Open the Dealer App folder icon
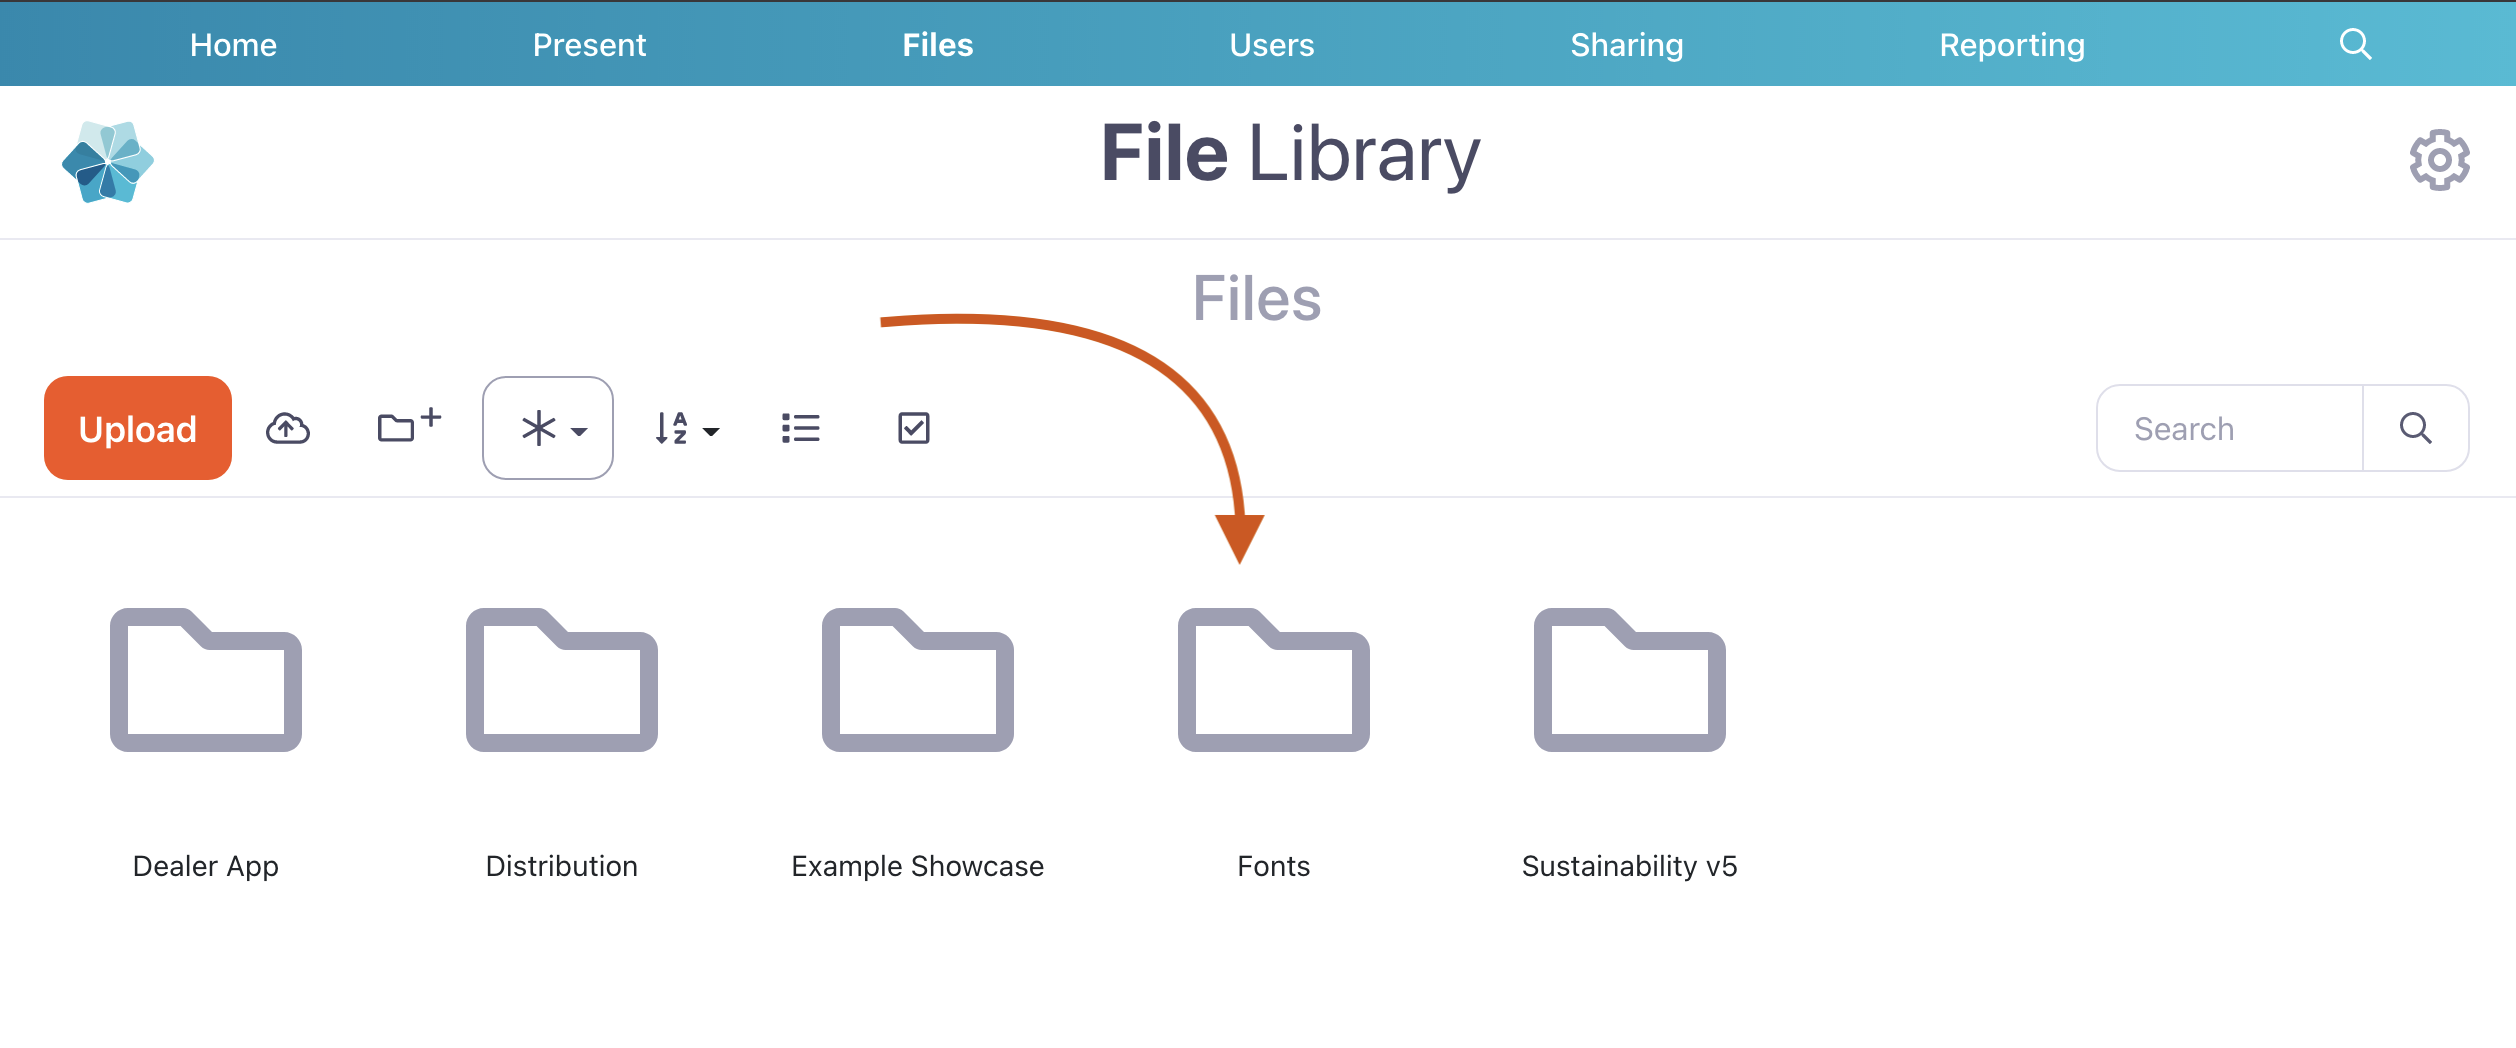The width and height of the screenshot is (2516, 1048). point(206,680)
